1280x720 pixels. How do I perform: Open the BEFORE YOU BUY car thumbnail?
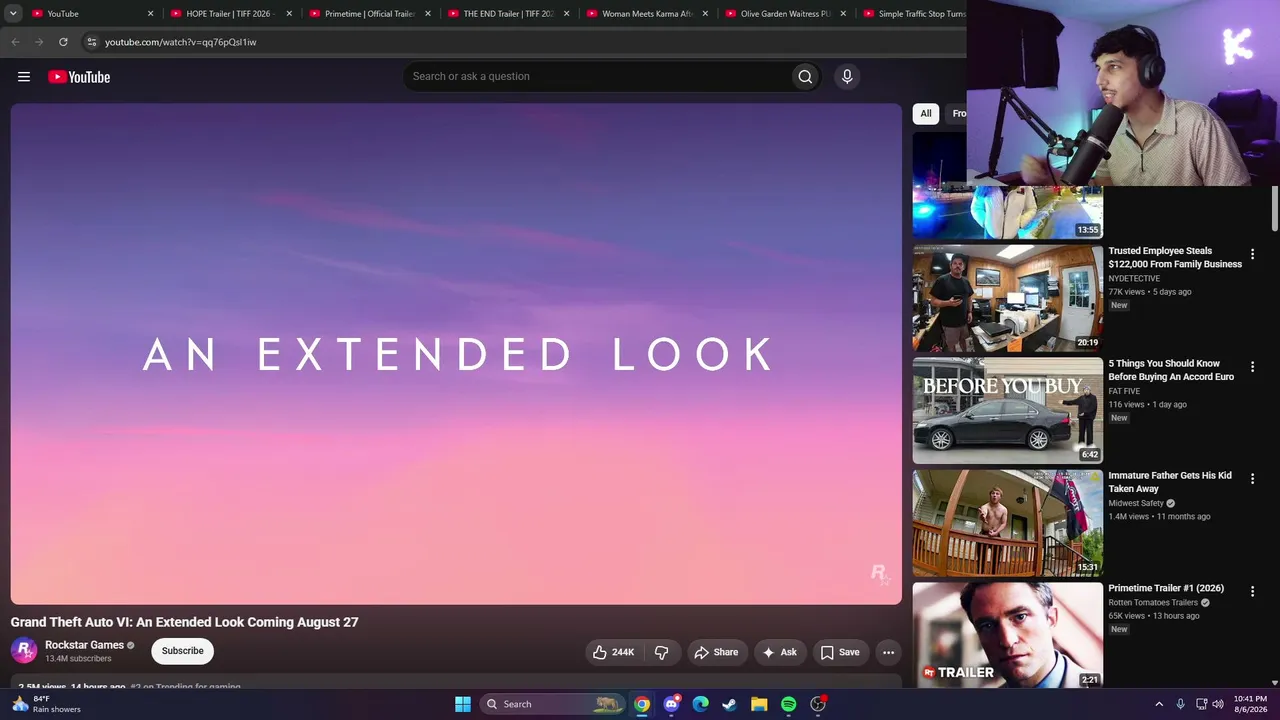pos(1008,411)
